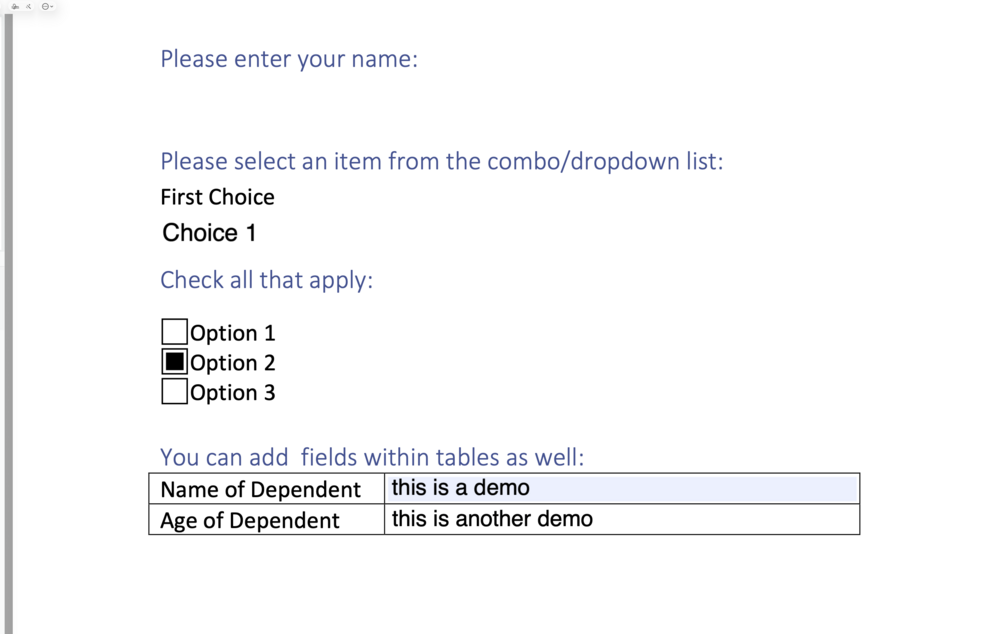Viewport: 1005px width, 634px height.
Task: Check the Option 1 checkbox
Action: (x=174, y=332)
